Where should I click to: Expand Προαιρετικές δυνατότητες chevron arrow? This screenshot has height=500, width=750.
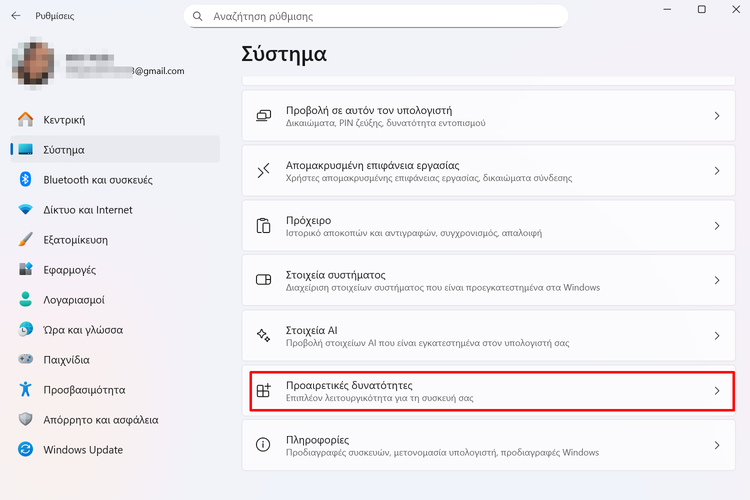(717, 391)
